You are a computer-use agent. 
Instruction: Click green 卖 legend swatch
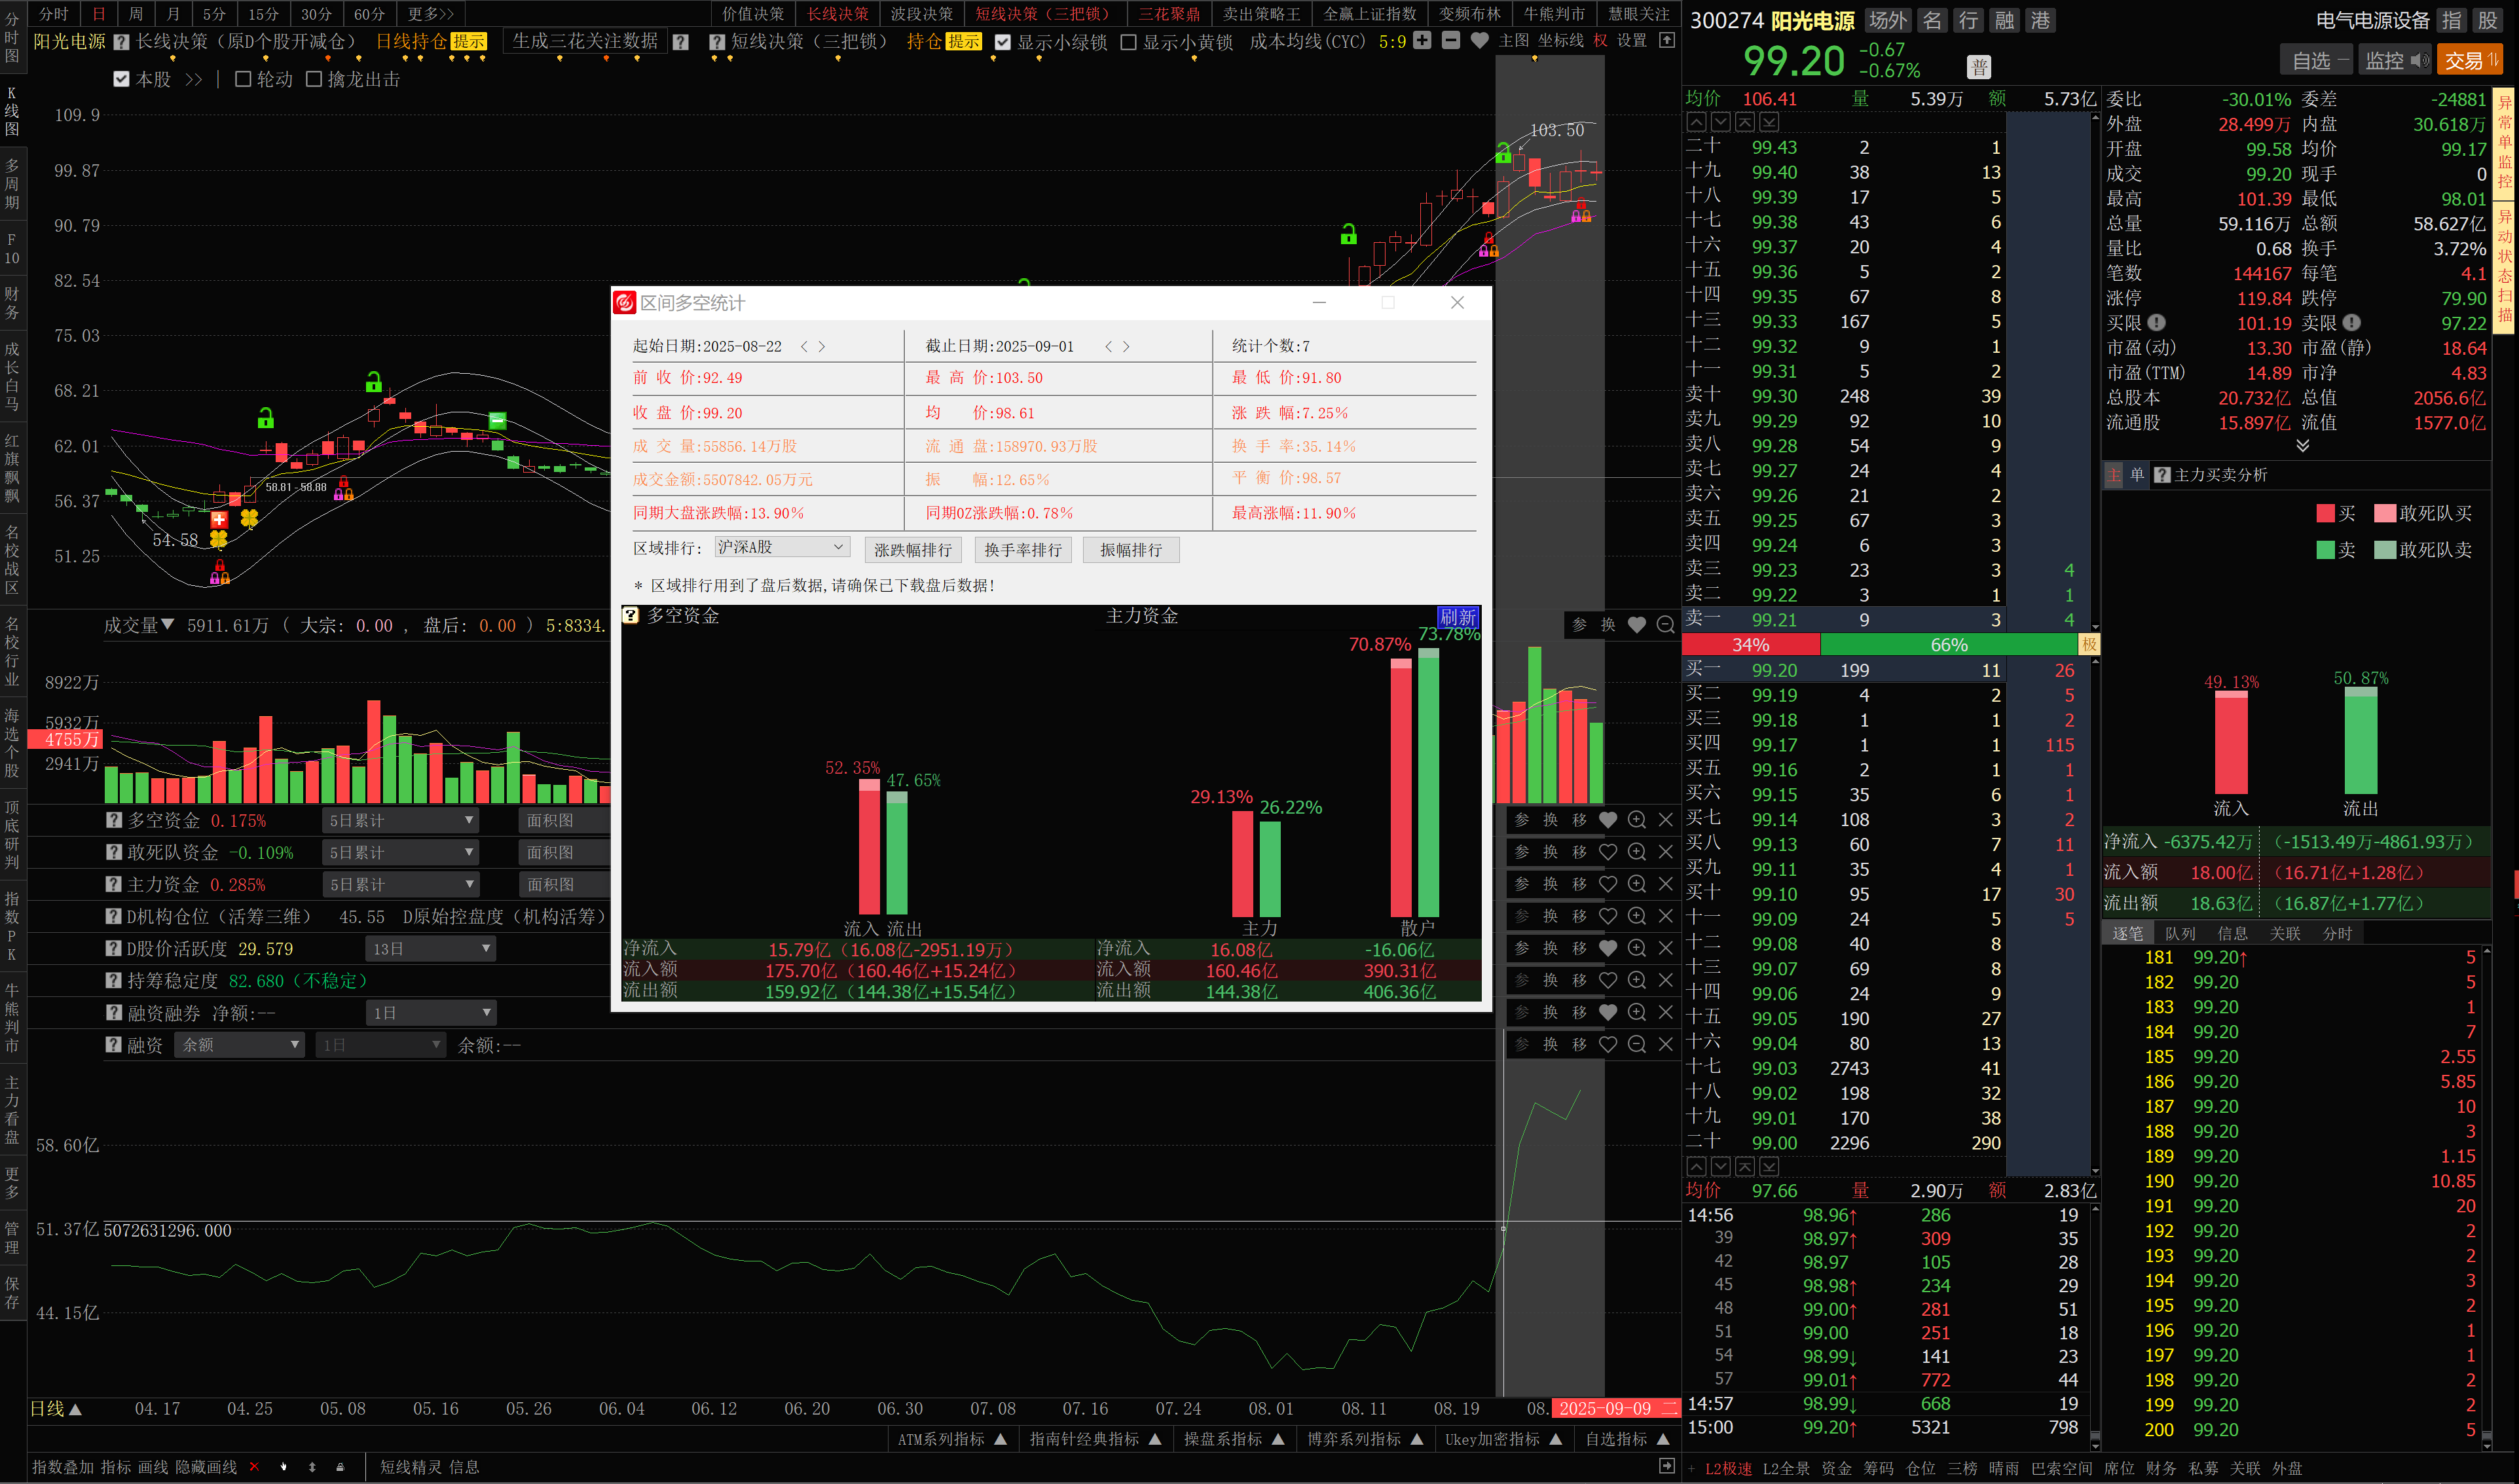2325,549
